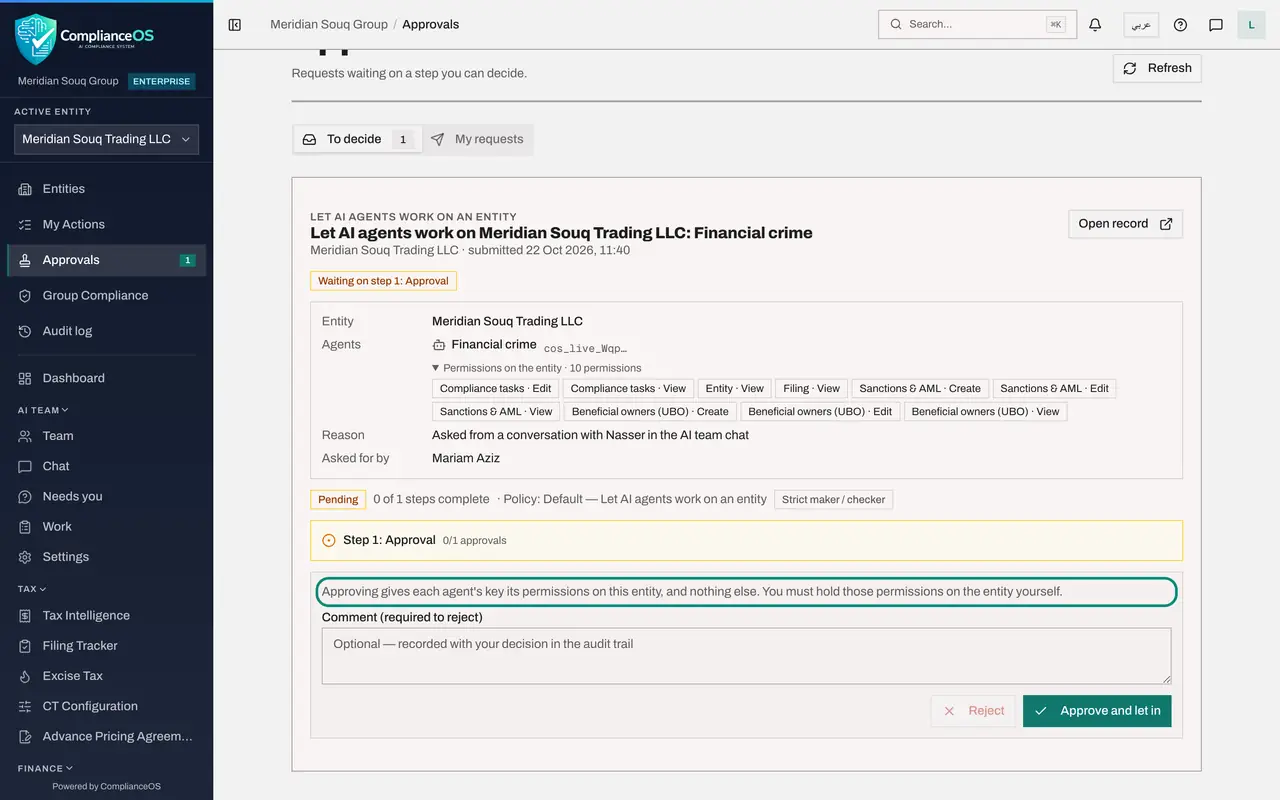The image size is (1280, 800).
Task: Click Approve and let in
Action: (x=1097, y=711)
